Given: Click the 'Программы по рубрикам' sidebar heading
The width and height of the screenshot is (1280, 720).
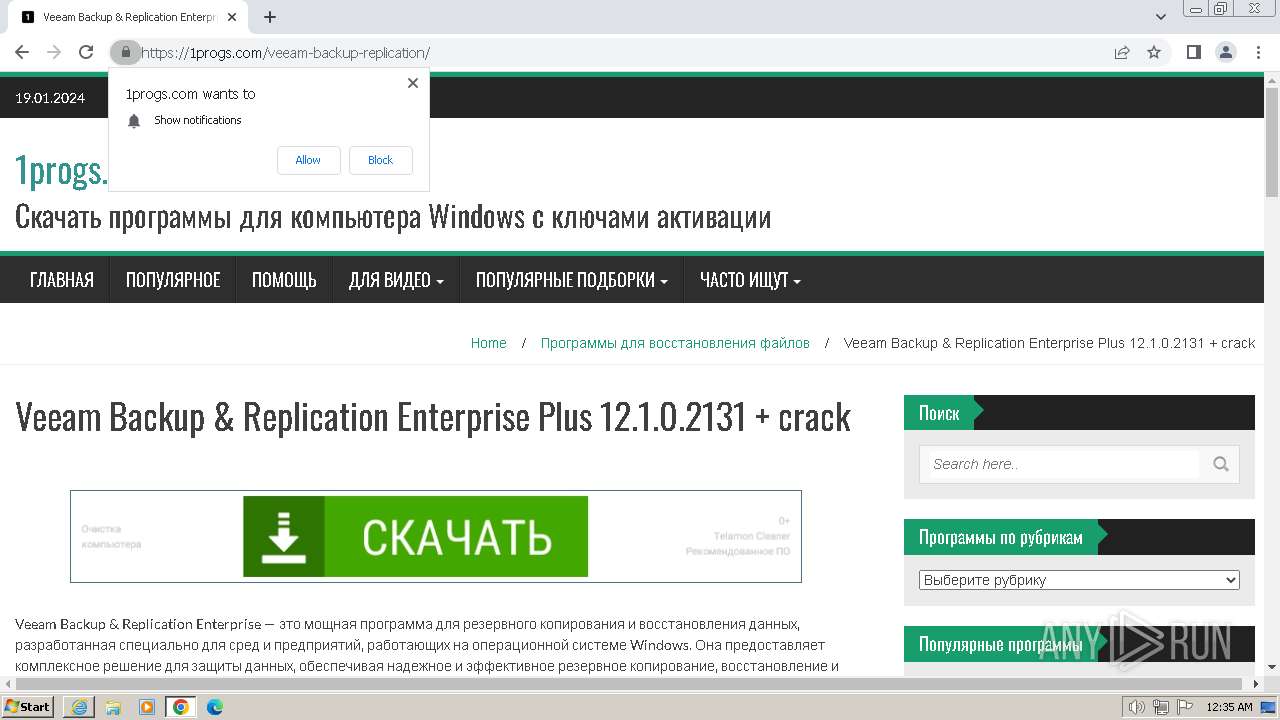Looking at the screenshot, I should point(1001,537).
